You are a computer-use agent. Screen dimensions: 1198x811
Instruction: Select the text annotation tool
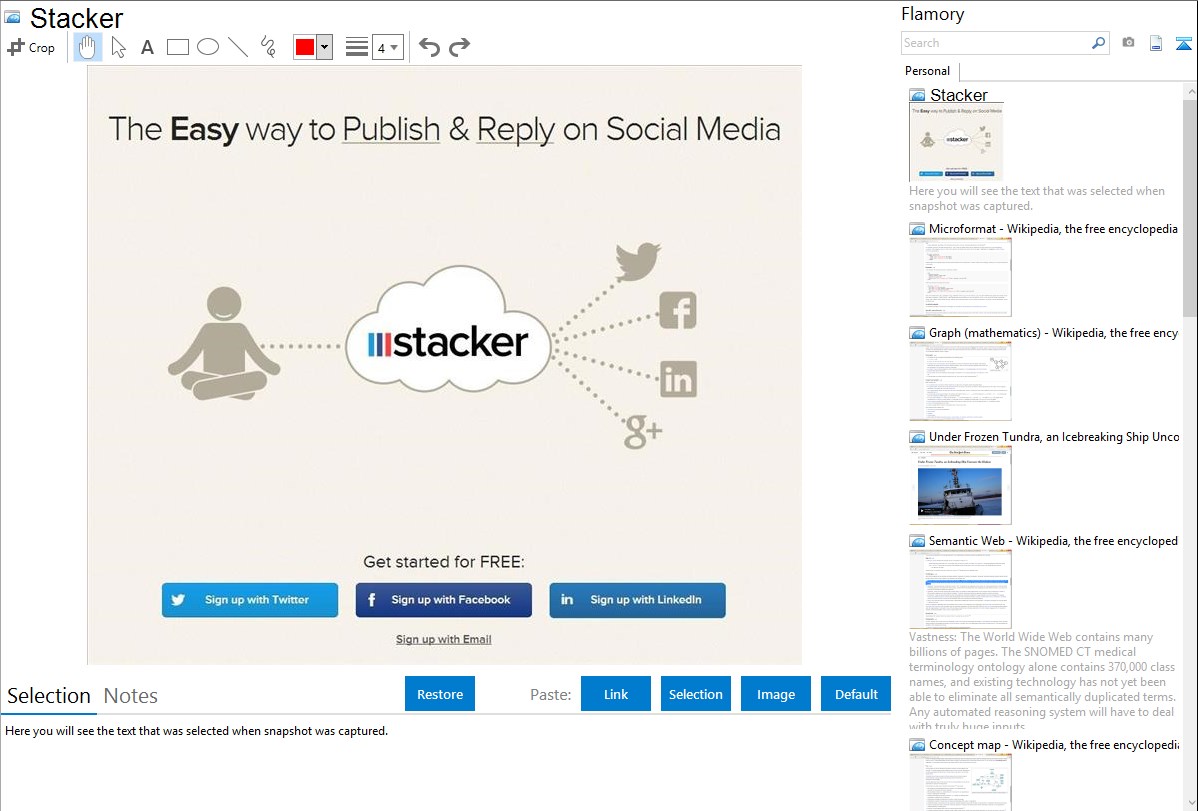coord(147,47)
